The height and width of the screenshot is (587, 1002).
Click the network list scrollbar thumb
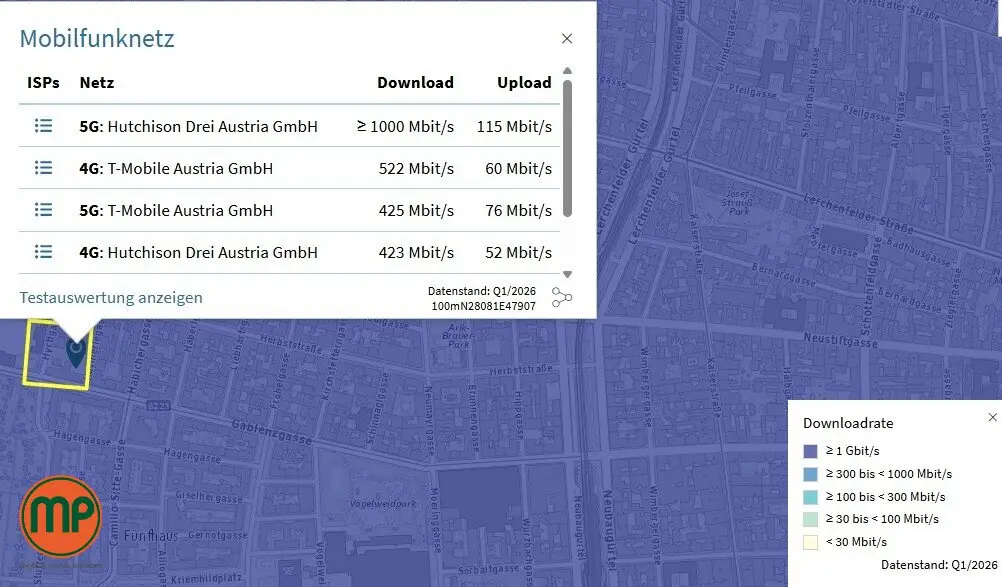(x=567, y=148)
